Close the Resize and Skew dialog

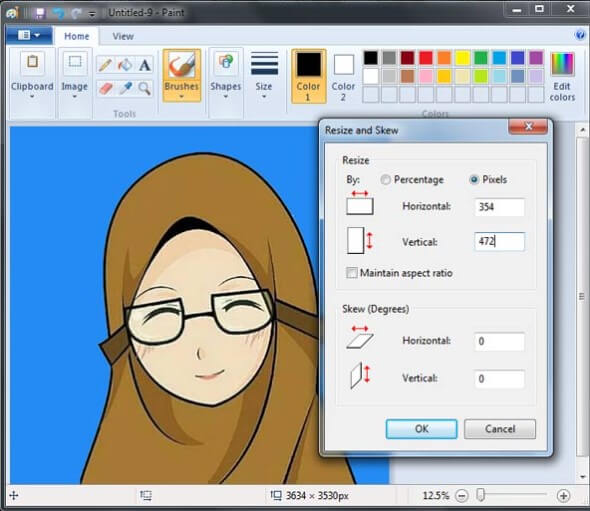coord(528,126)
